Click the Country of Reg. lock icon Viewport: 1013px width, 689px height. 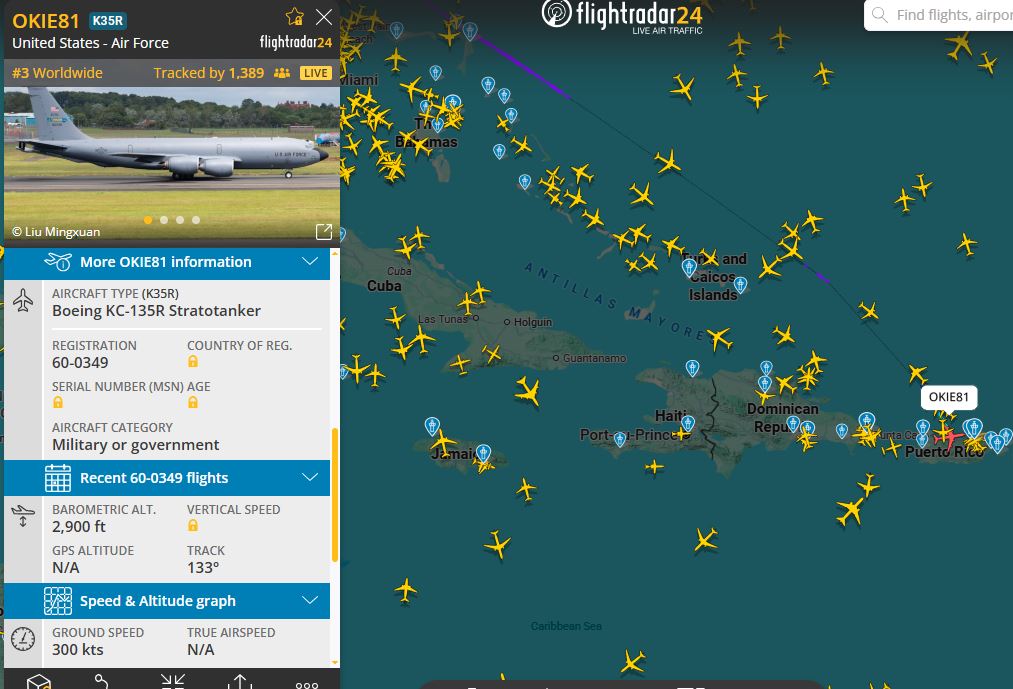pyautogui.click(x=193, y=361)
